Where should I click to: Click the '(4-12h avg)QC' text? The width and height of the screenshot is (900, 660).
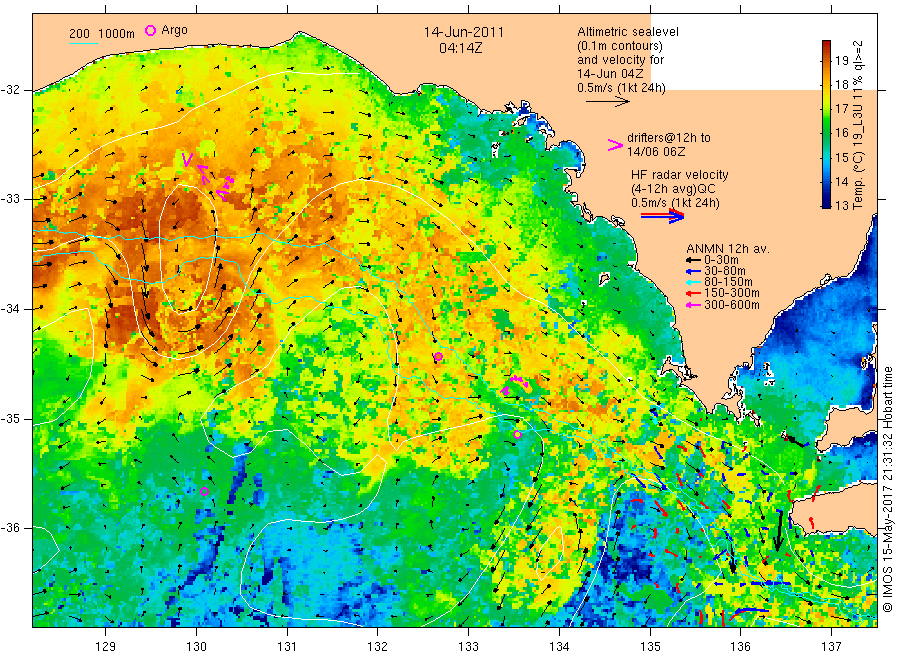(673, 189)
